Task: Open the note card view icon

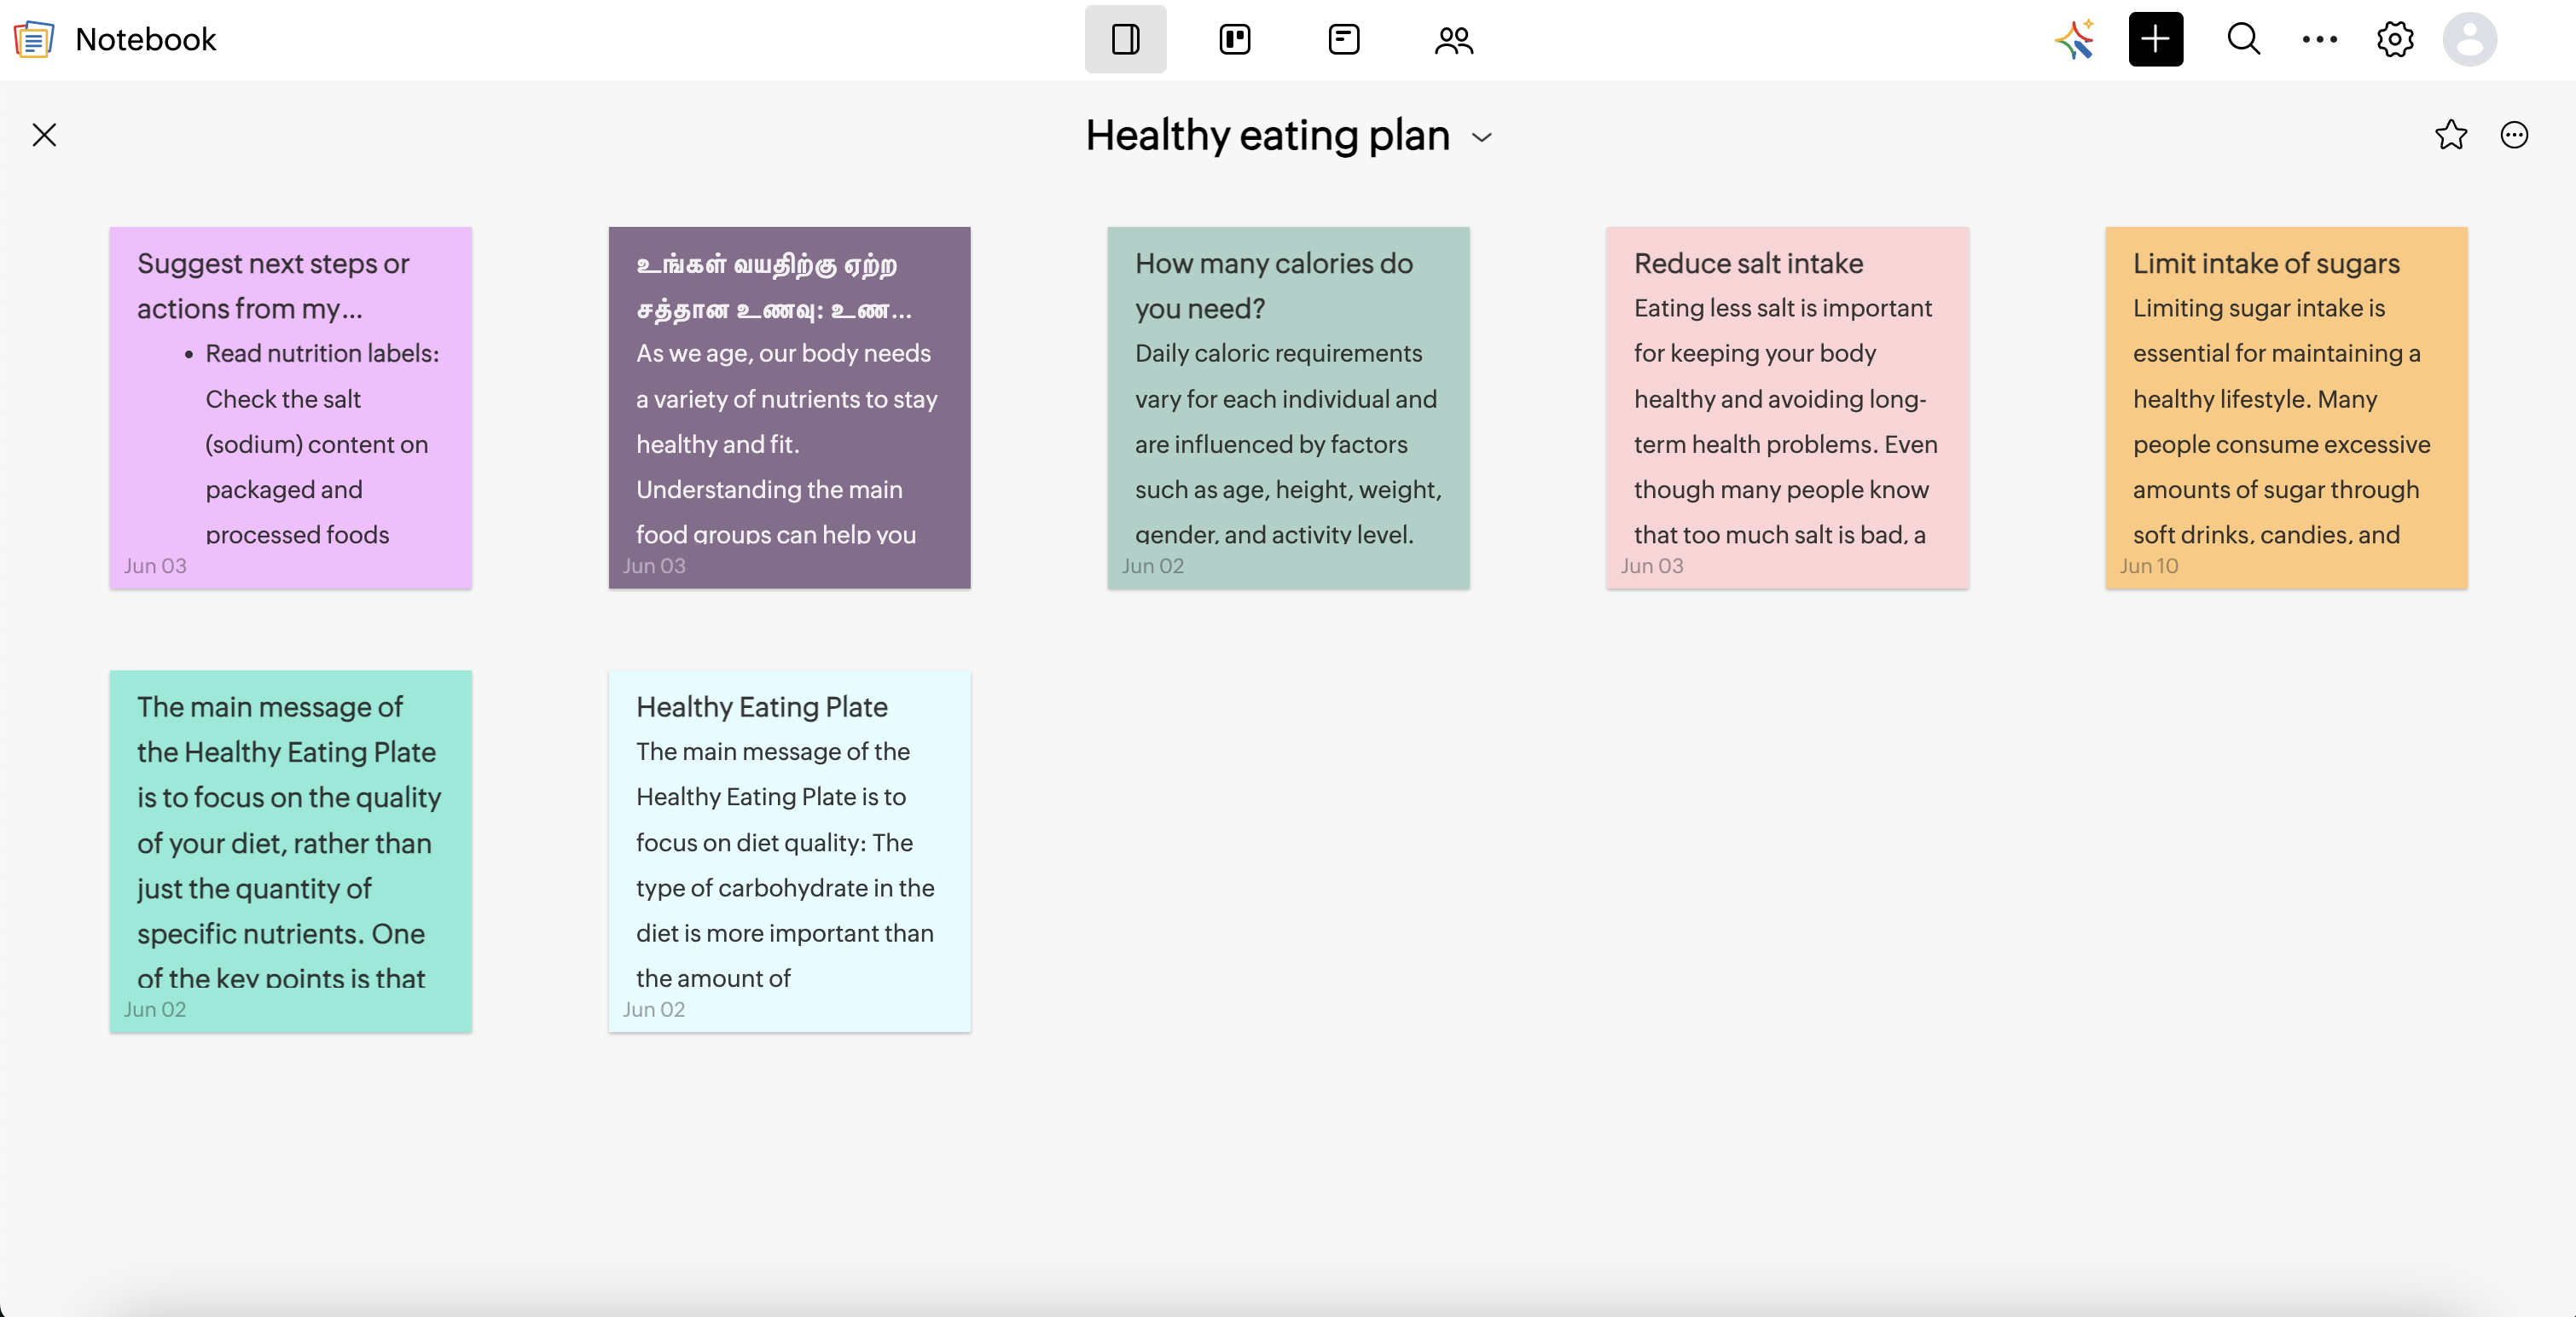Action: (1343, 39)
